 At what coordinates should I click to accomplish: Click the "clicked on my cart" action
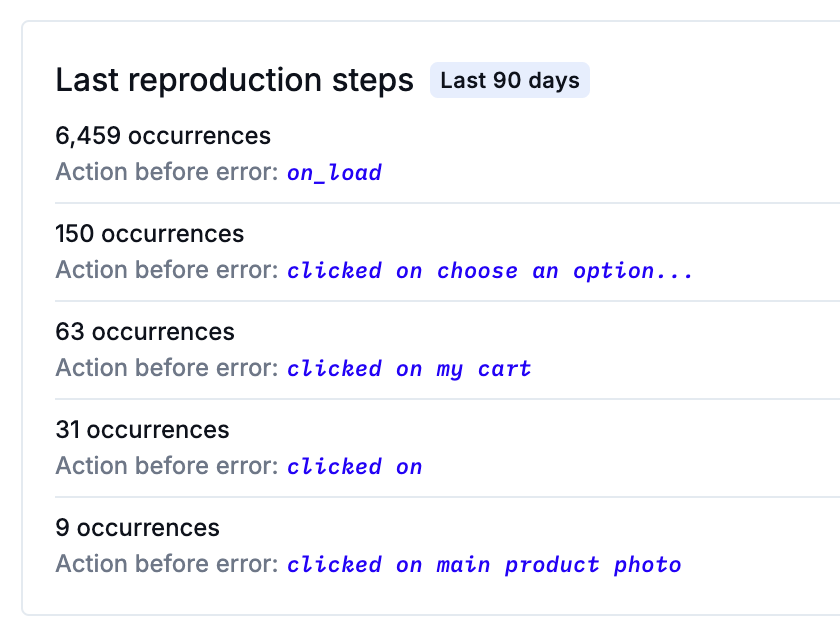coord(409,369)
